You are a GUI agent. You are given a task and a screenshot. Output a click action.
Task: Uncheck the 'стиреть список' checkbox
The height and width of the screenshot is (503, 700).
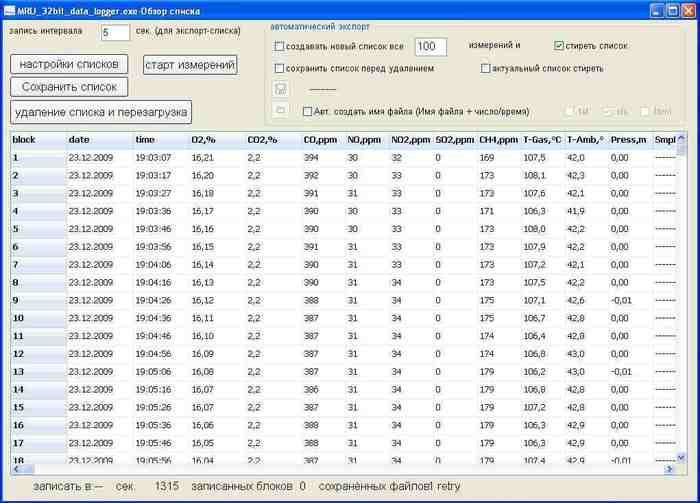(x=559, y=46)
